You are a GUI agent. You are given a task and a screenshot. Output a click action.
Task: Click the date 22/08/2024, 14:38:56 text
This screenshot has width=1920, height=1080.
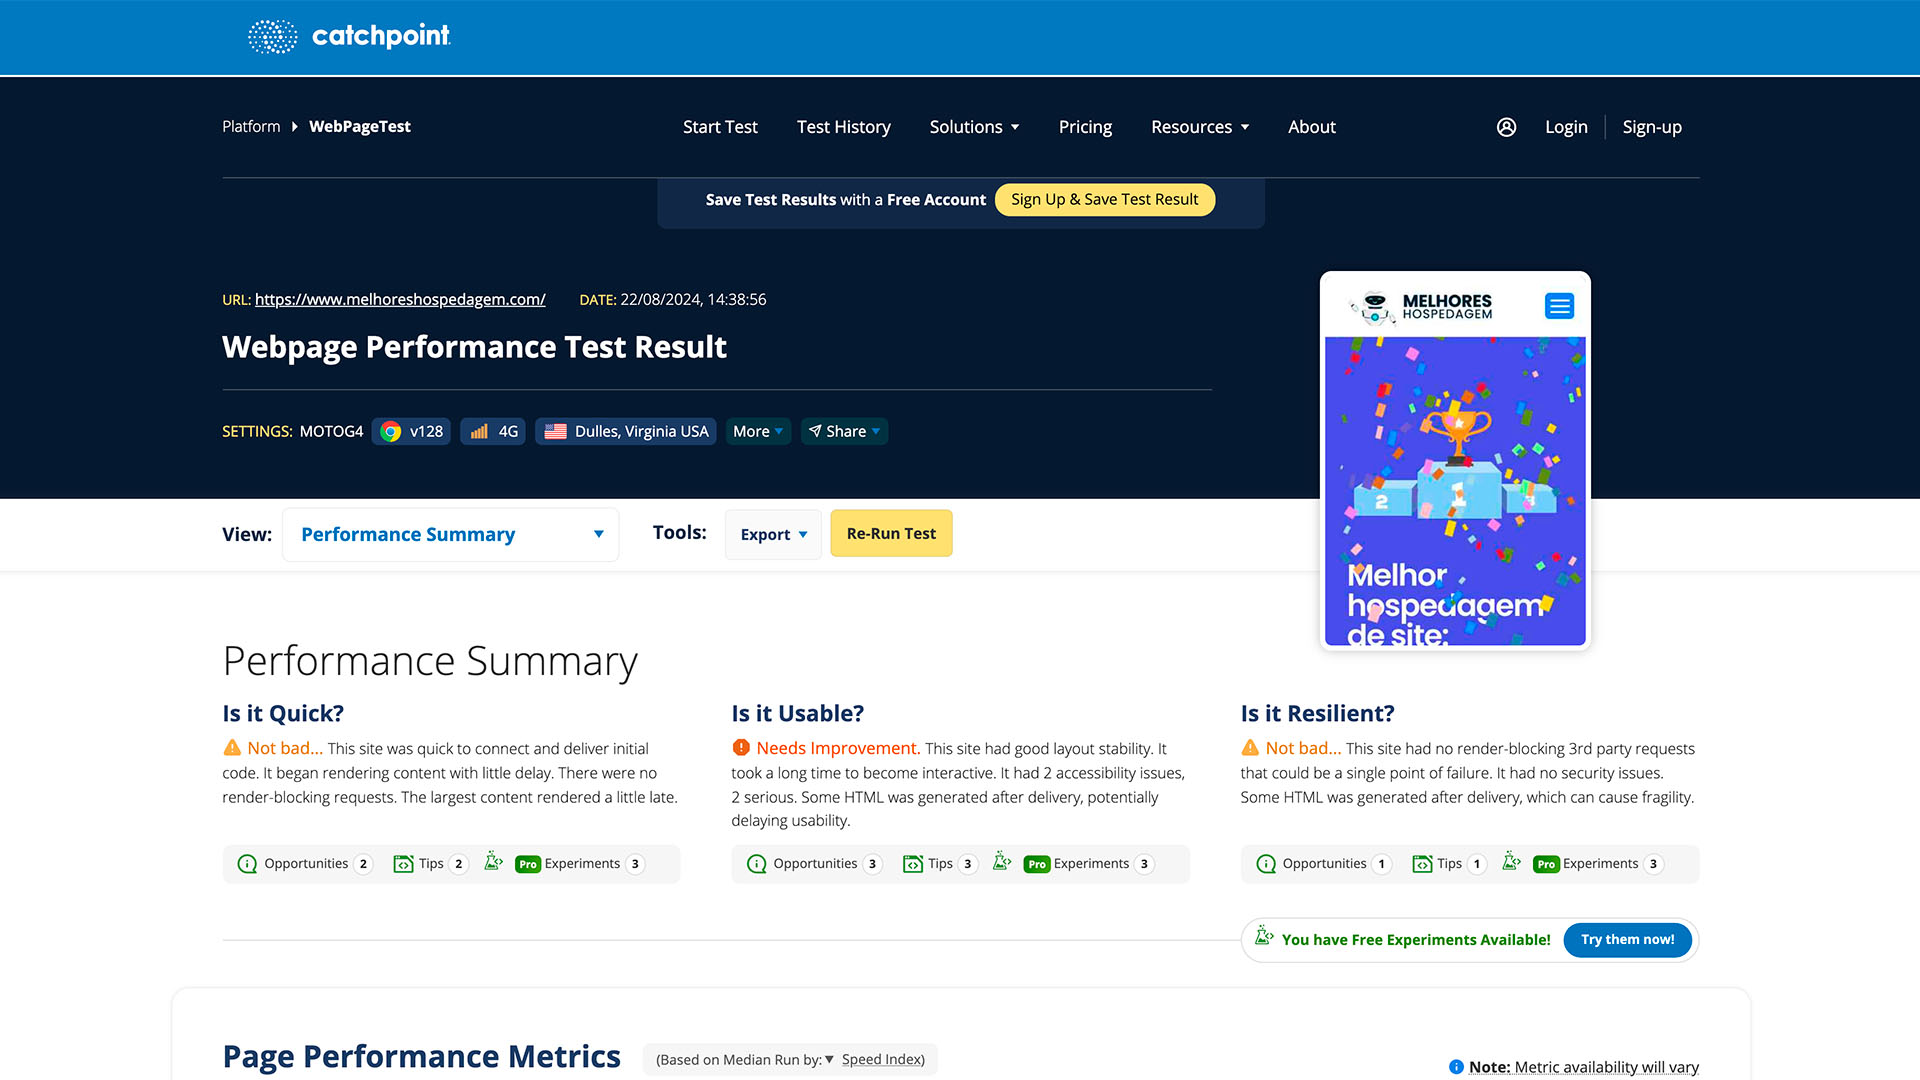coord(693,299)
